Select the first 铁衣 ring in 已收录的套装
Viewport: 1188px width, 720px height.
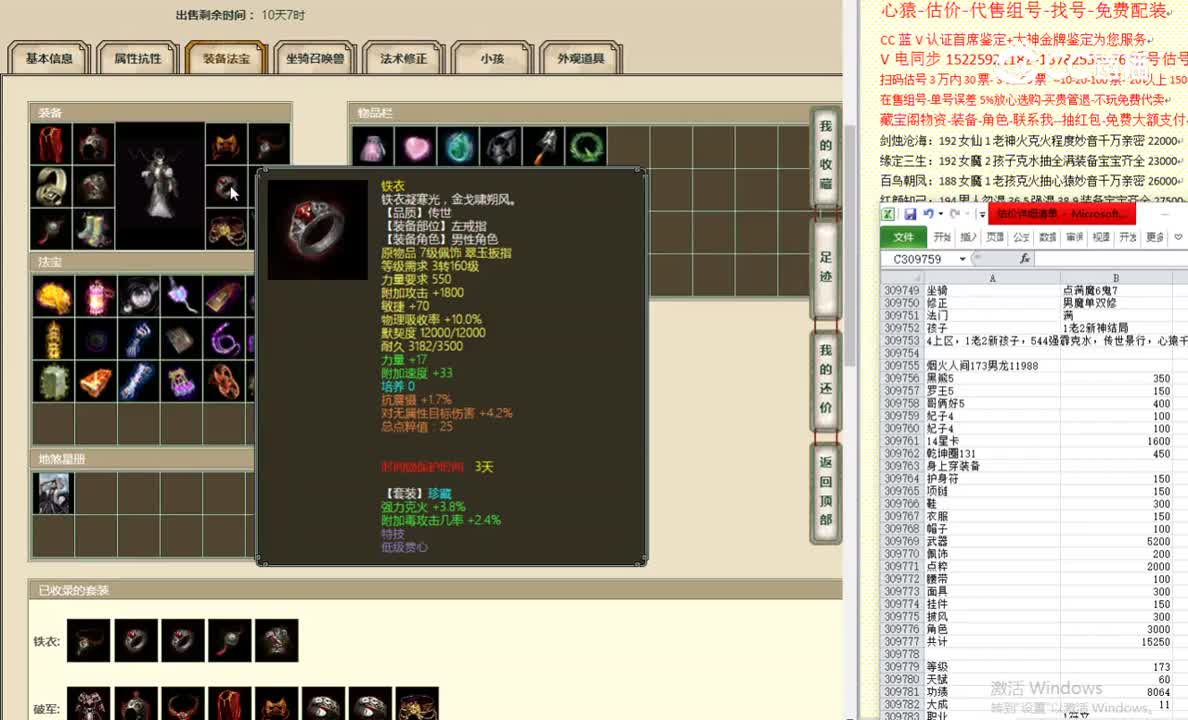[88, 640]
